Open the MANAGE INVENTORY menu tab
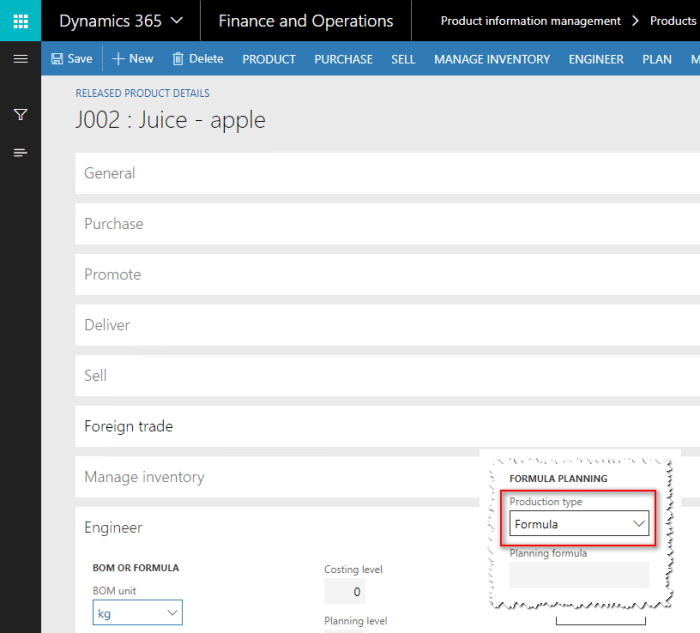The width and height of the screenshot is (700, 633). [x=492, y=59]
